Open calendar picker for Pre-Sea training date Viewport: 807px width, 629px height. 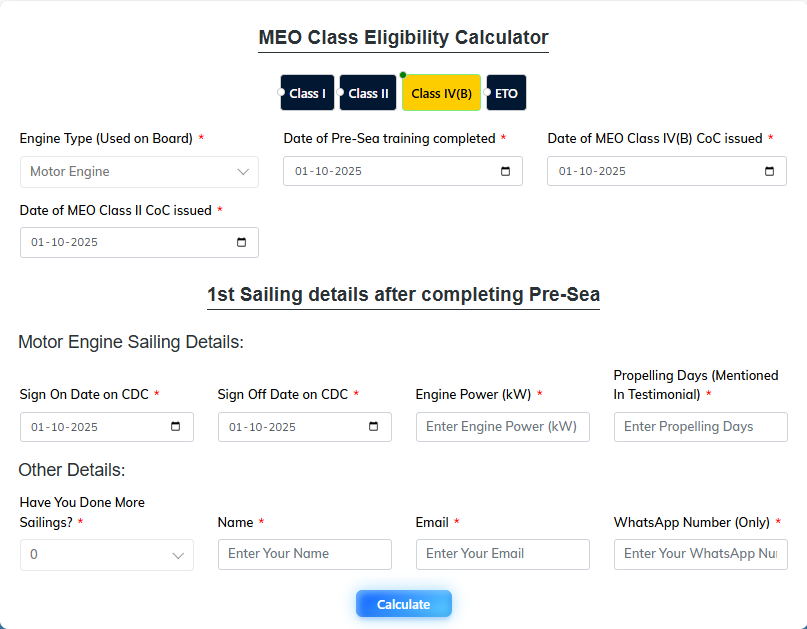(505, 171)
